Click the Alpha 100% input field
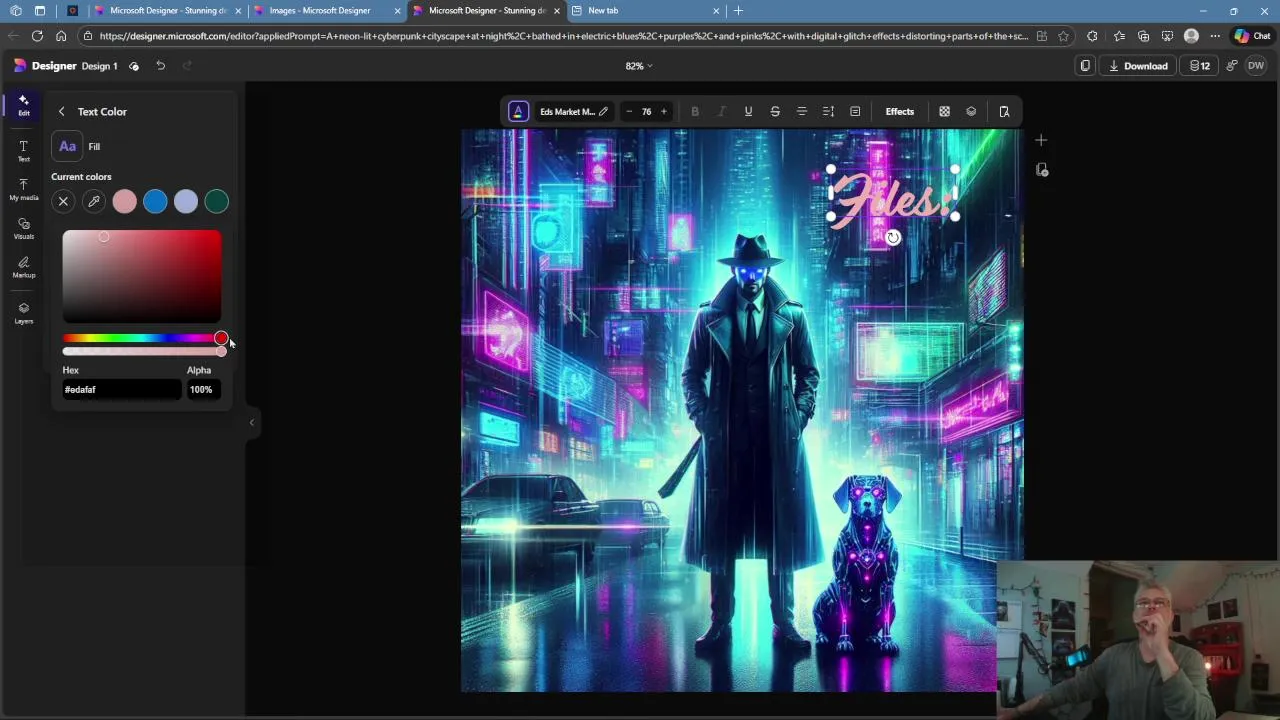Image resolution: width=1280 pixels, height=720 pixels. (204, 390)
